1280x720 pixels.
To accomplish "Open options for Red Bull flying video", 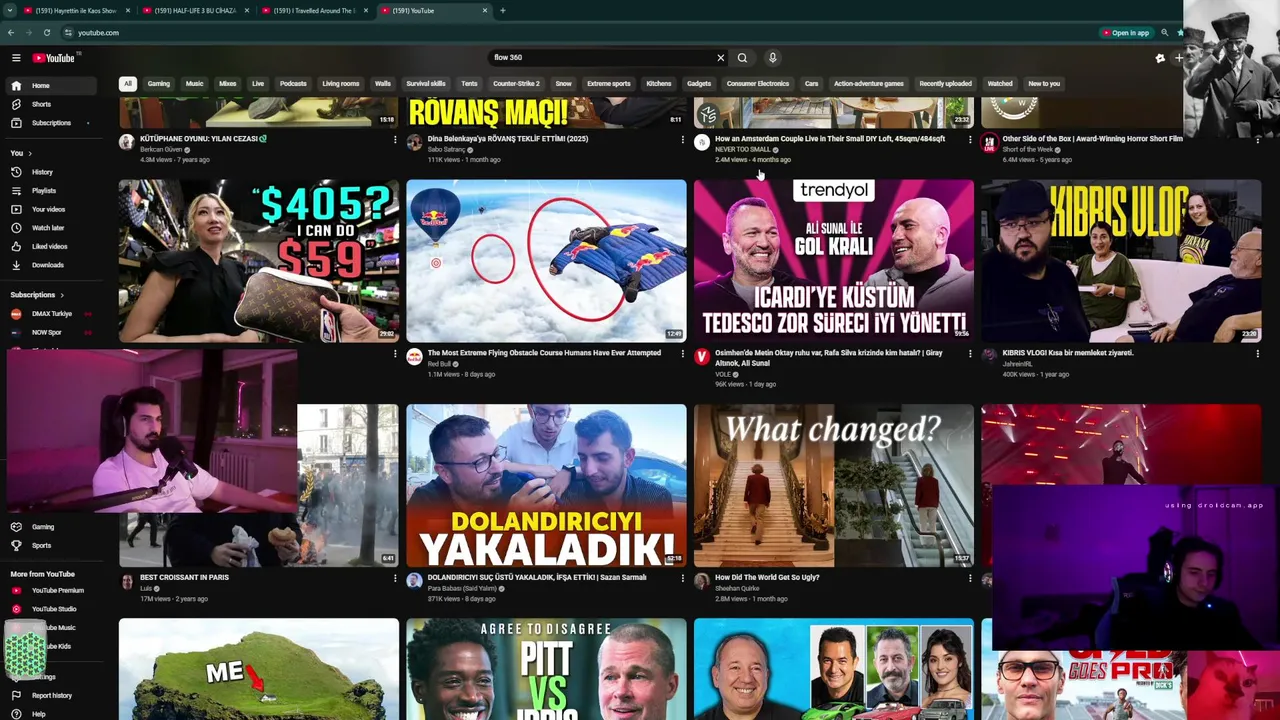I will [x=683, y=354].
